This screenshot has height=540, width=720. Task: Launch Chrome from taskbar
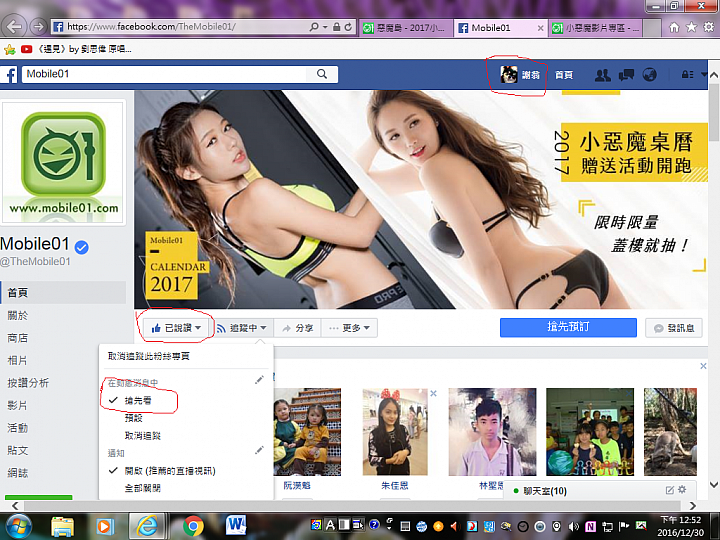pos(193,527)
